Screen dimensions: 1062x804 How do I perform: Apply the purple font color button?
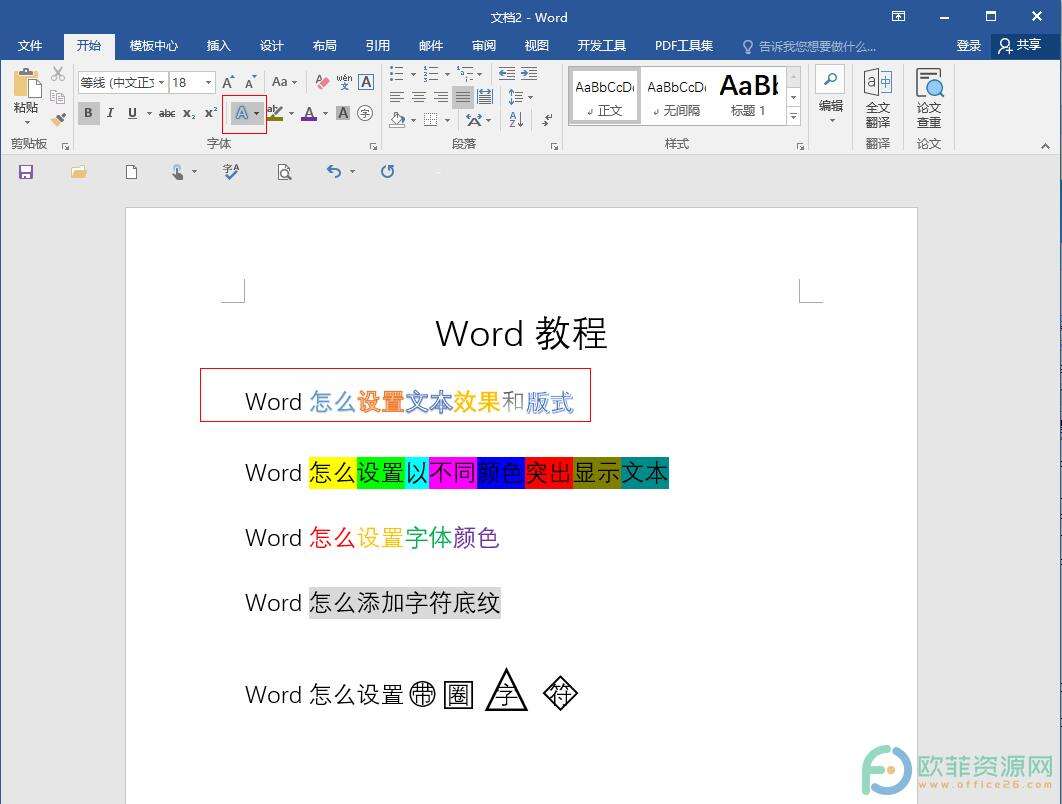pyautogui.click(x=310, y=113)
